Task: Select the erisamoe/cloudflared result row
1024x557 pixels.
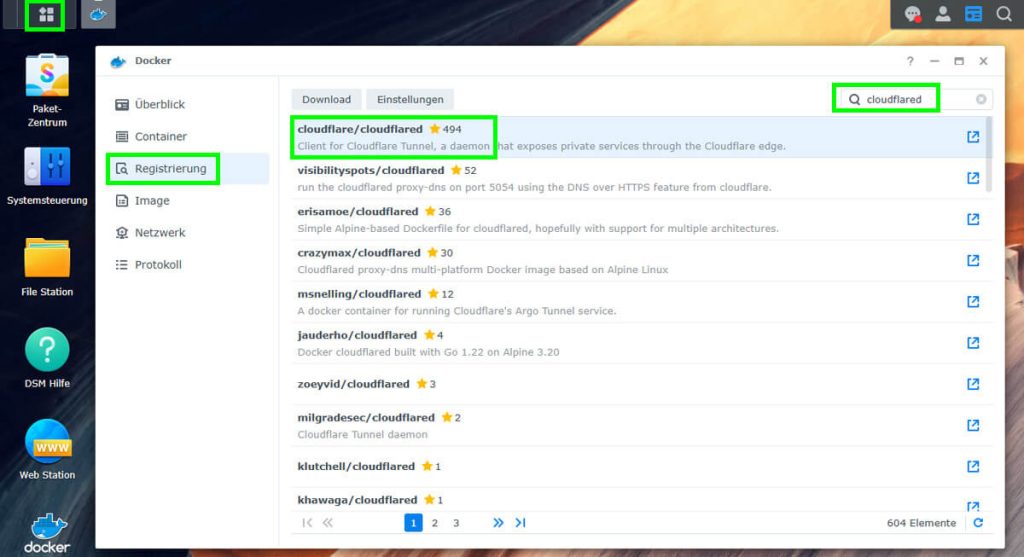Action: [x=639, y=219]
